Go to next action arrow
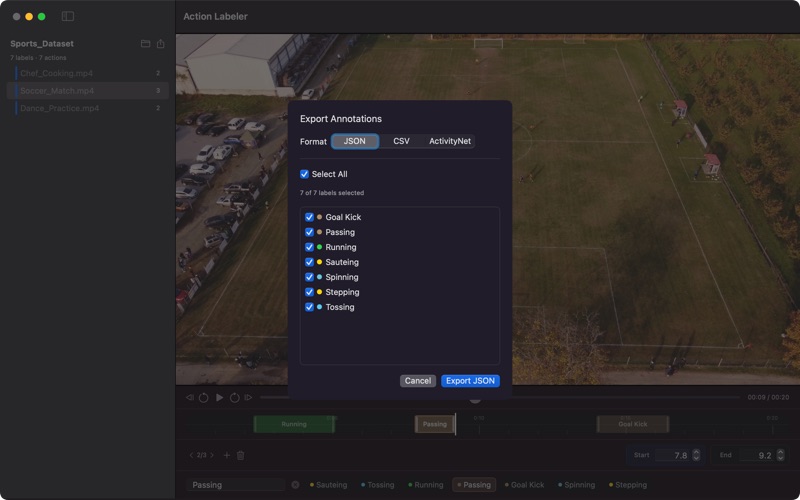This screenshot has height=500, width=800. tap(212, 455)
